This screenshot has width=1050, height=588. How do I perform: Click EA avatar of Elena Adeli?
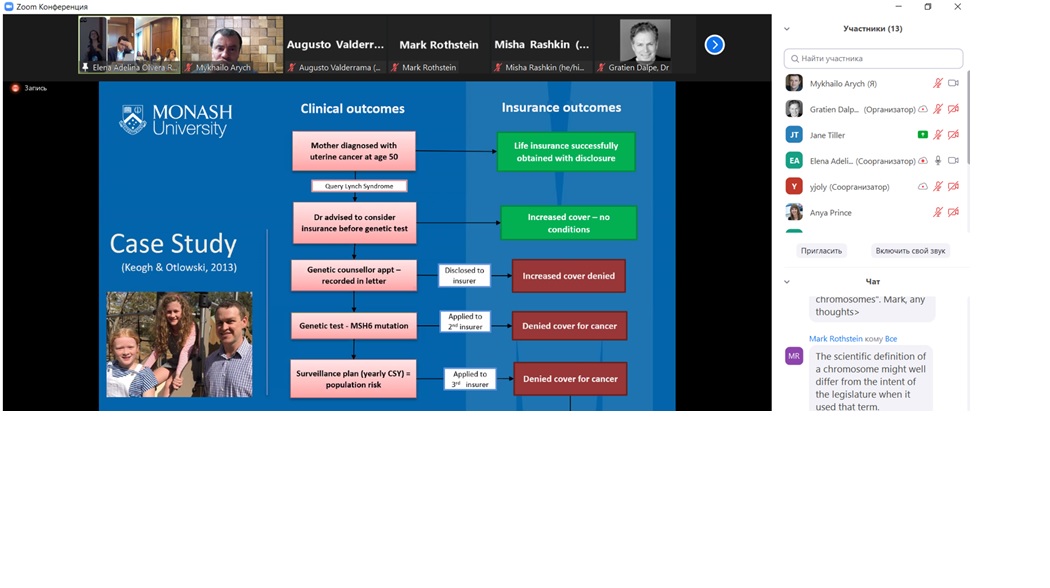(x=794, y=161)
